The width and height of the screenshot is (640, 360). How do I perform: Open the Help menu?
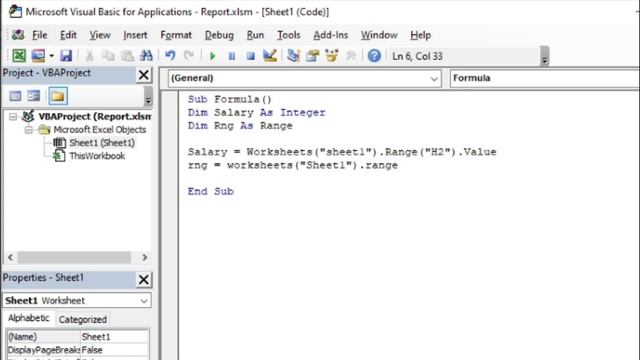420,35
